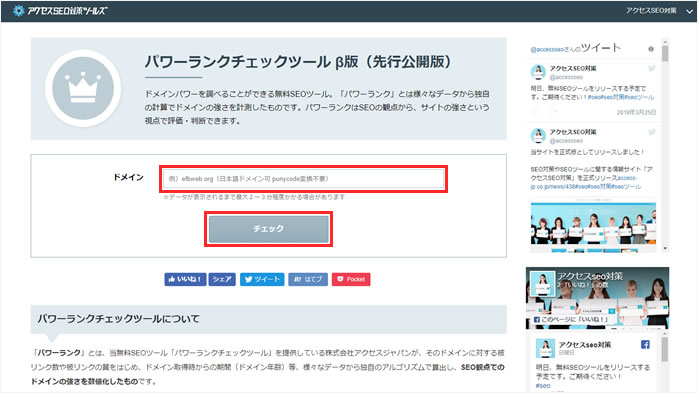Open the Facebook アクセスseo対策 page title
698x393 pixels.
pyautogui.click(x=590, y=276)
